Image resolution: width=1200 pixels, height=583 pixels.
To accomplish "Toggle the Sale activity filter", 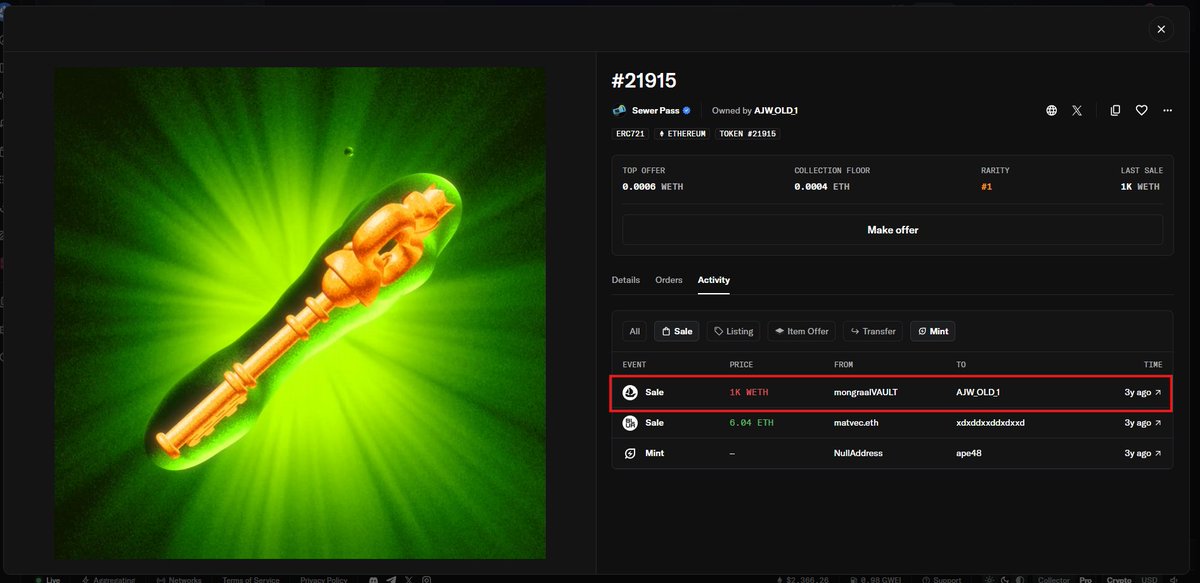I will point(676,331).
